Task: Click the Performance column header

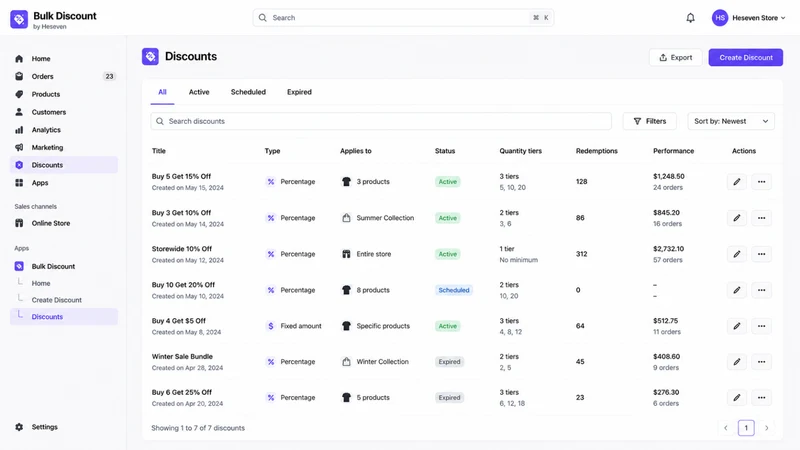Action: click(x=673, y=151)
